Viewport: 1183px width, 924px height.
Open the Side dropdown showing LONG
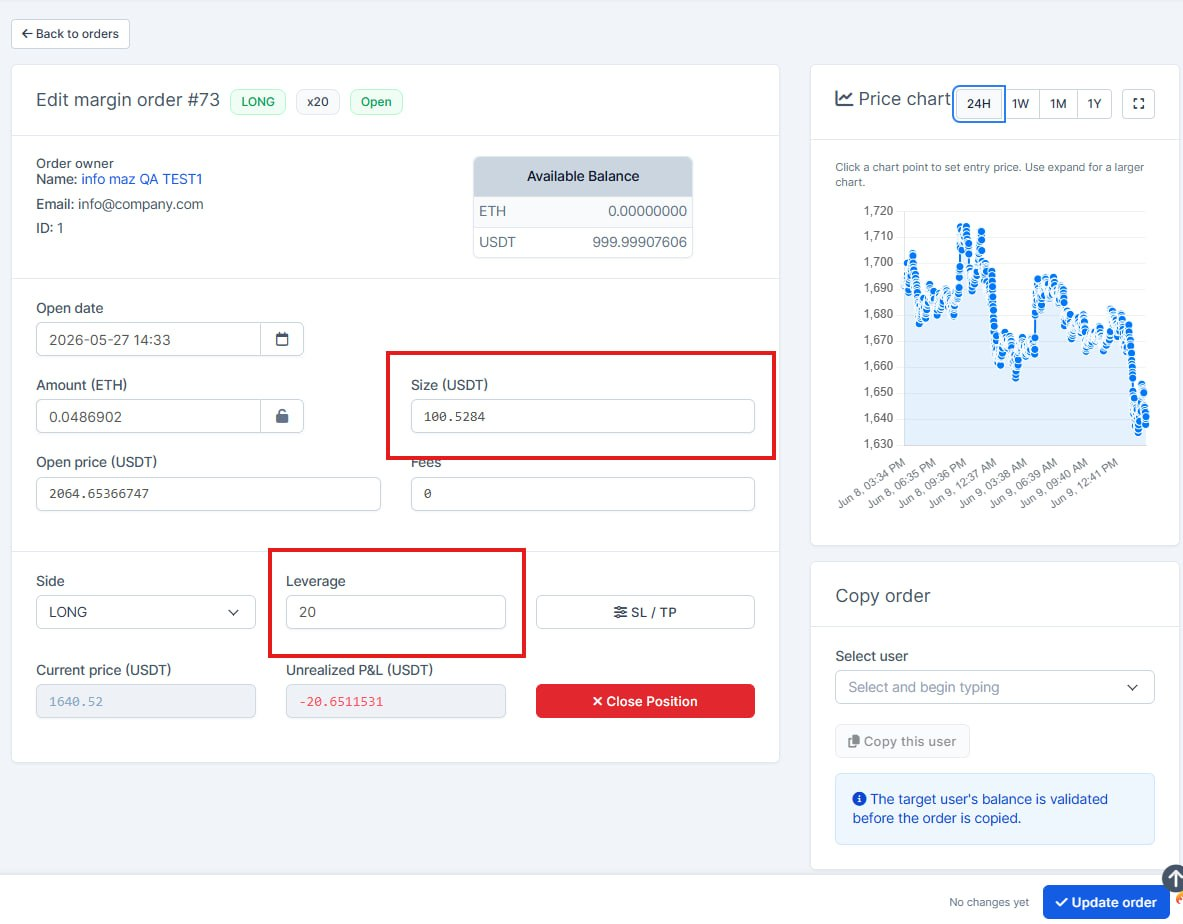pyautogui.click(x=146, y=612)
